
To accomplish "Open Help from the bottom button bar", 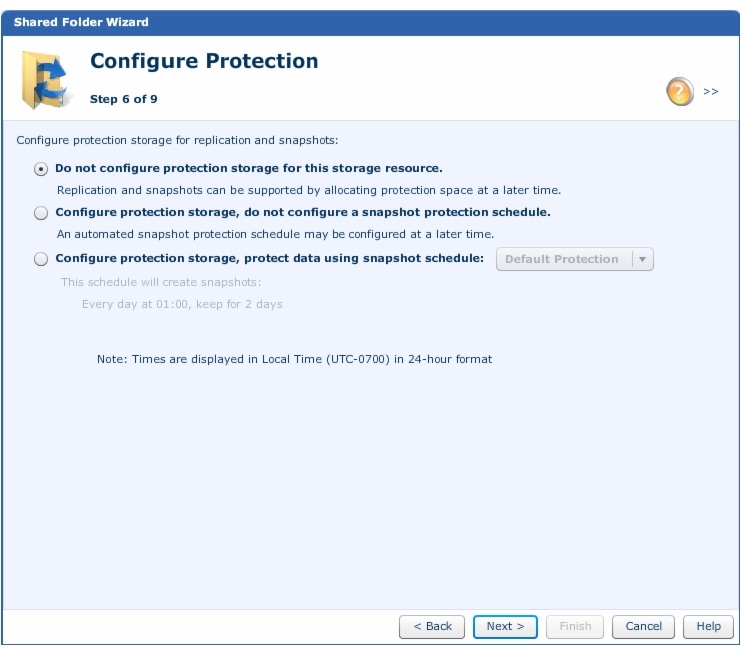I will pyautogui.click(x=708, y=626).
